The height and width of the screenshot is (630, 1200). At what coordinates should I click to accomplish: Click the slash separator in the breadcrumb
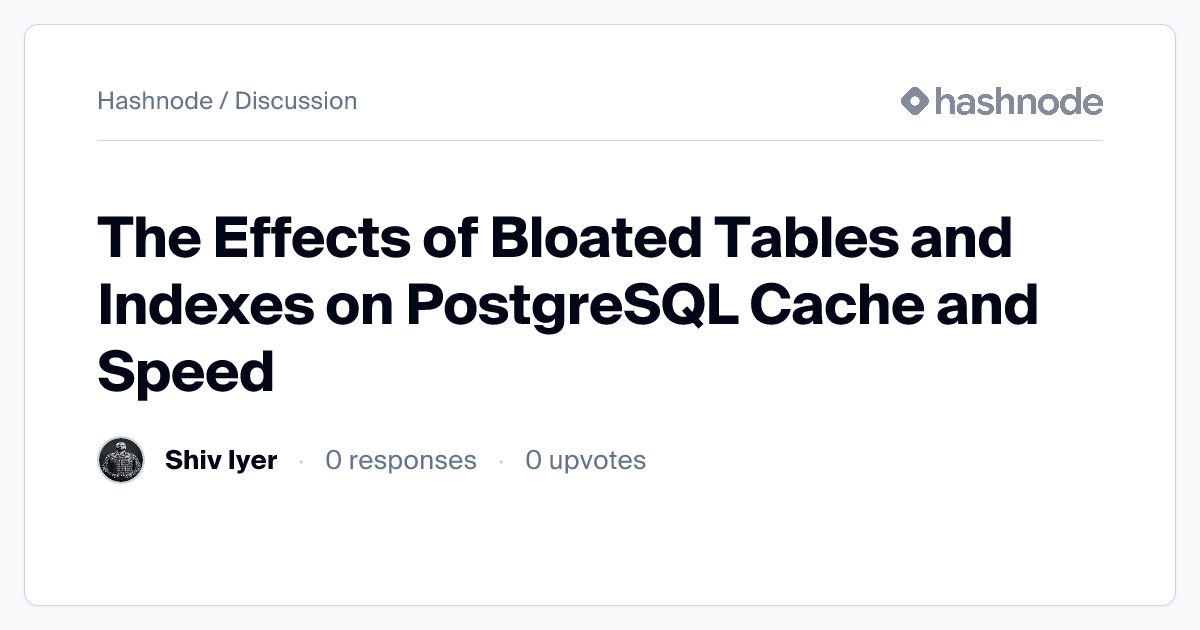click(224, 101)
